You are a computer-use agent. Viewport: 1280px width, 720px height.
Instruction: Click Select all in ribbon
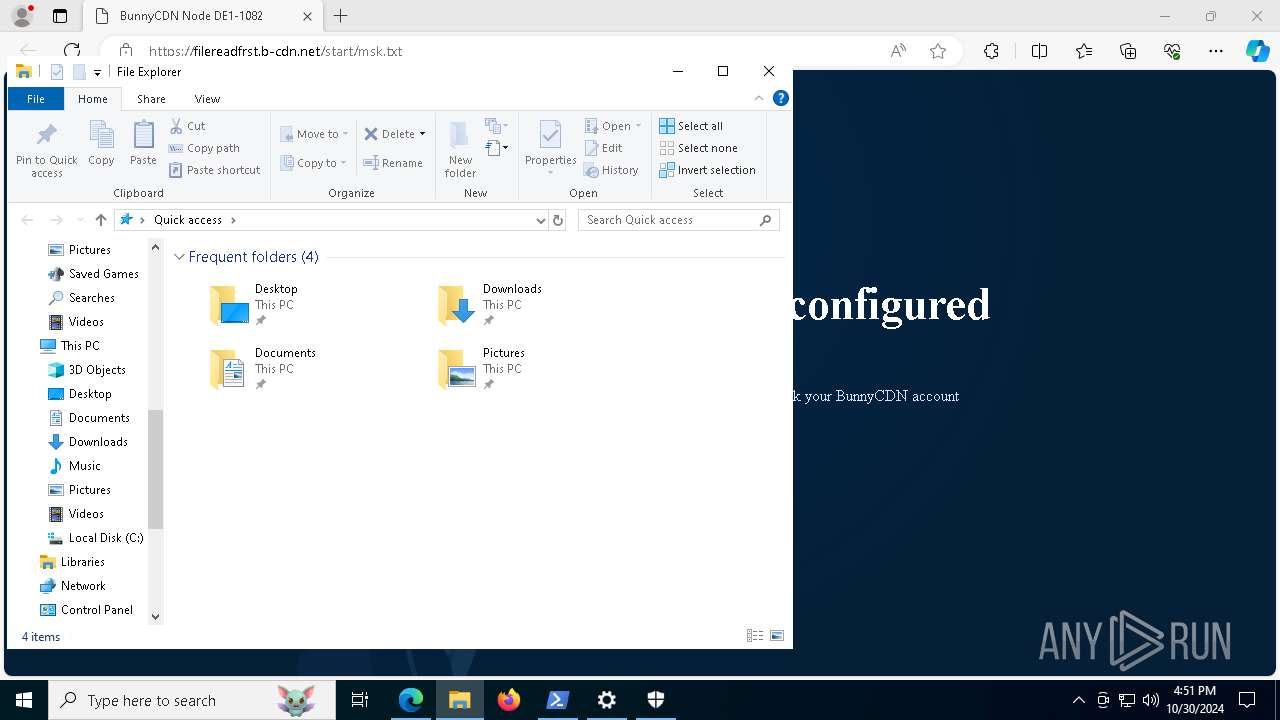[x=691, y=126]
